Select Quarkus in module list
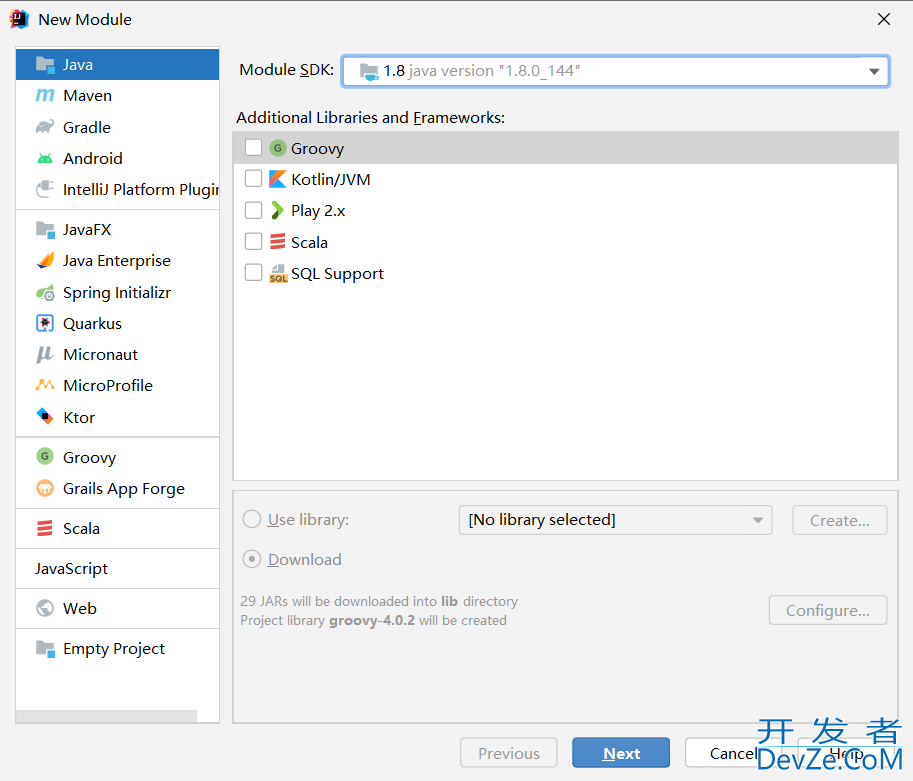The image size is (913, 781). point(118,323)
